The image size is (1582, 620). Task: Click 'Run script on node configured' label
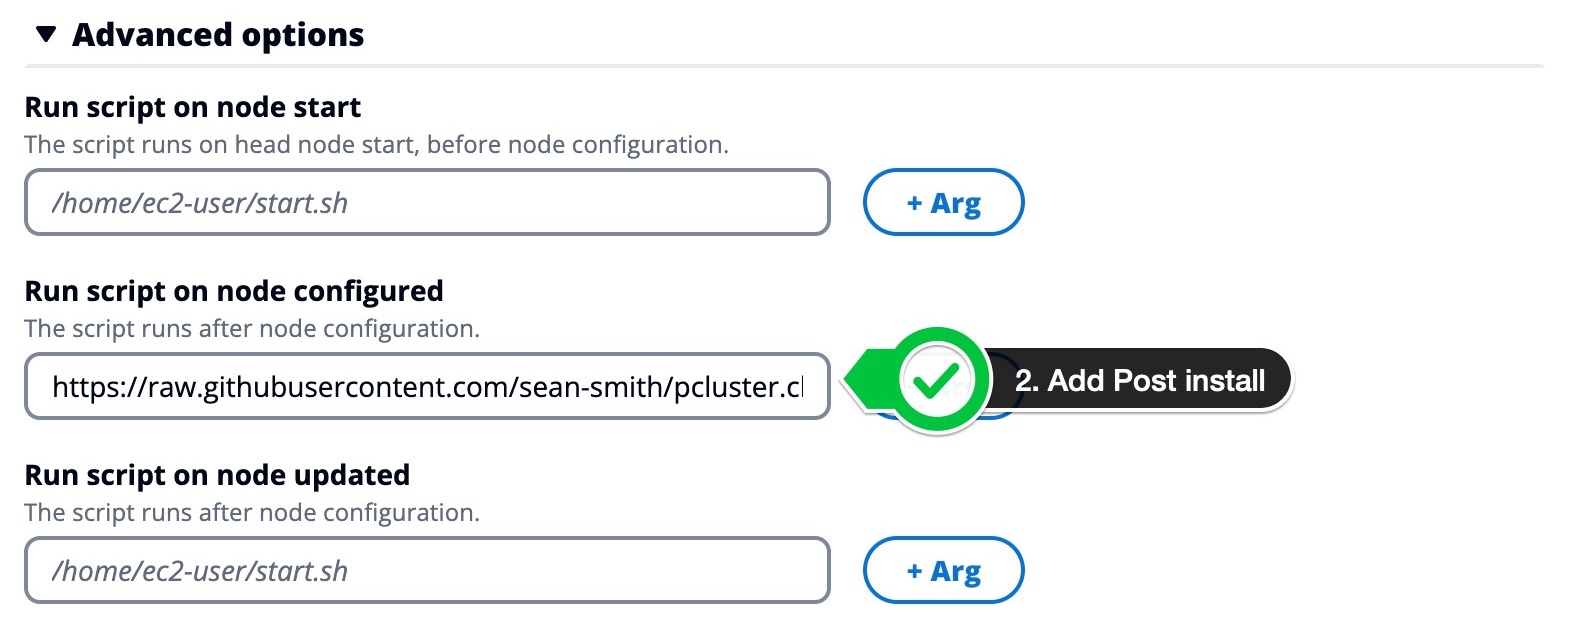click(234, 291)
